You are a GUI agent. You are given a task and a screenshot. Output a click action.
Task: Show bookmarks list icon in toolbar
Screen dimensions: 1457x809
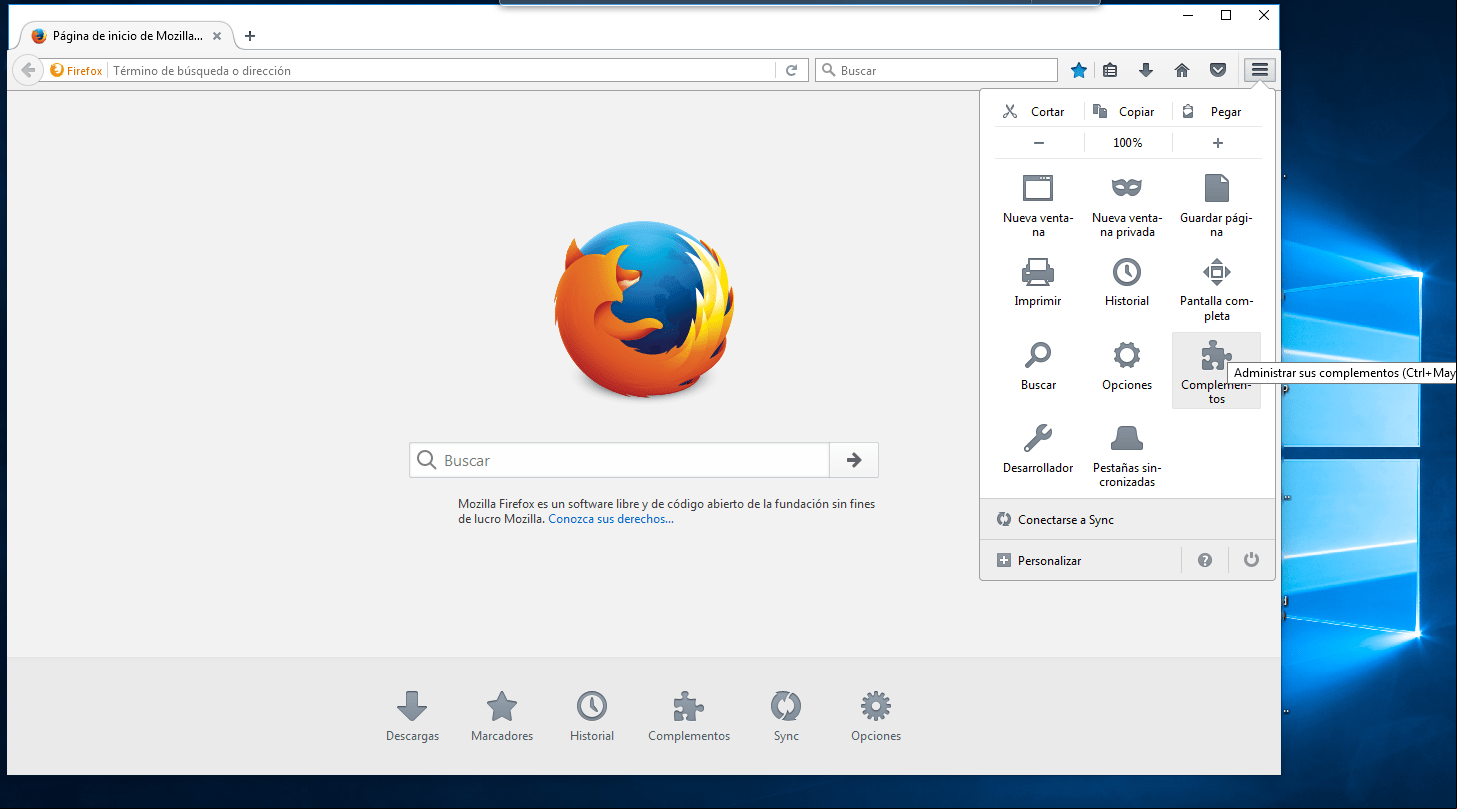click(x=1110, y=70)
